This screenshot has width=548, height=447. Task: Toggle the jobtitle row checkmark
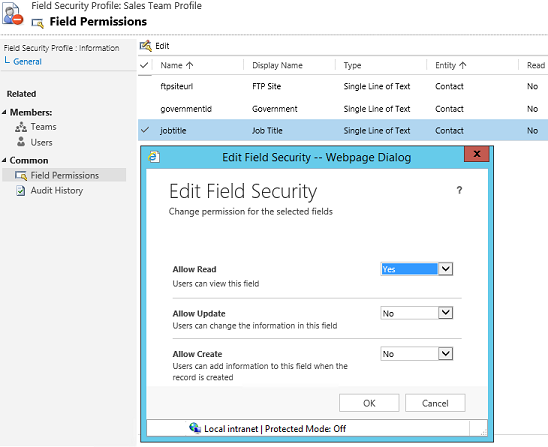(x=145, y=130)
